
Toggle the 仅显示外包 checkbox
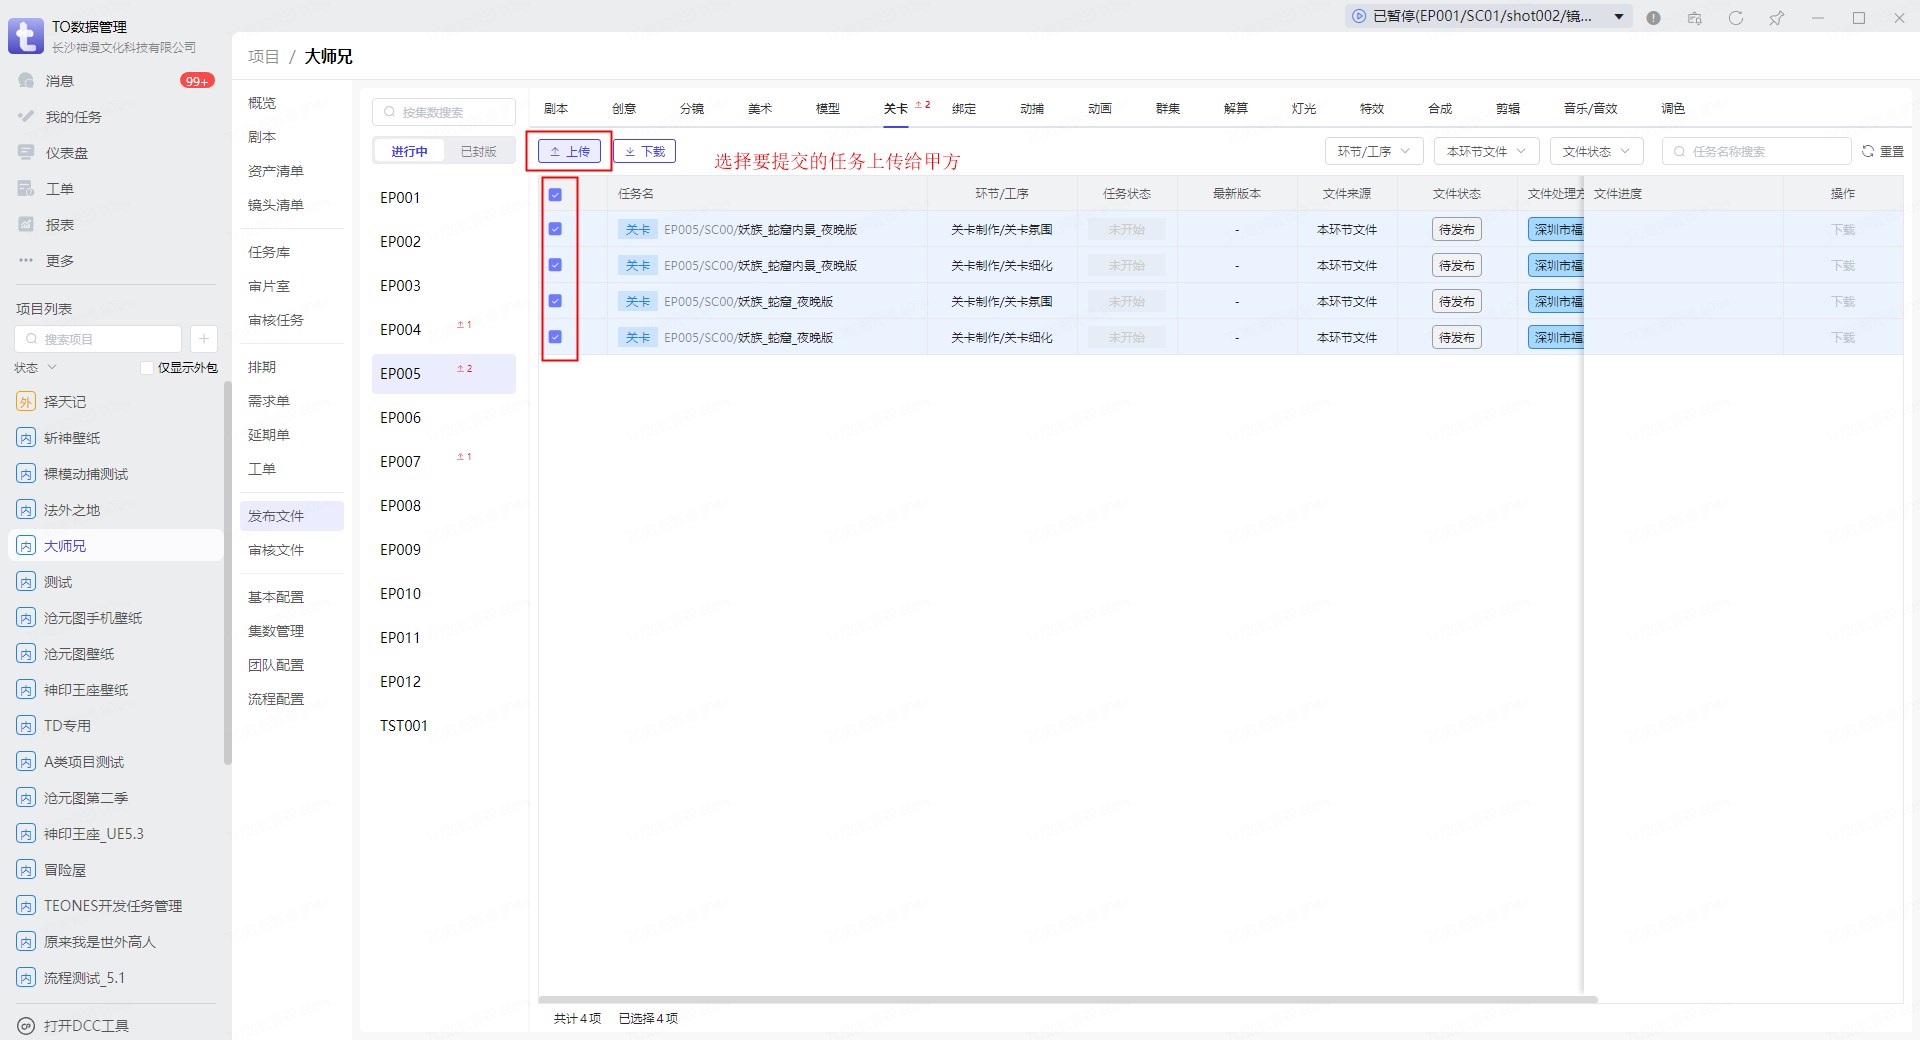(x=147, y=368)
